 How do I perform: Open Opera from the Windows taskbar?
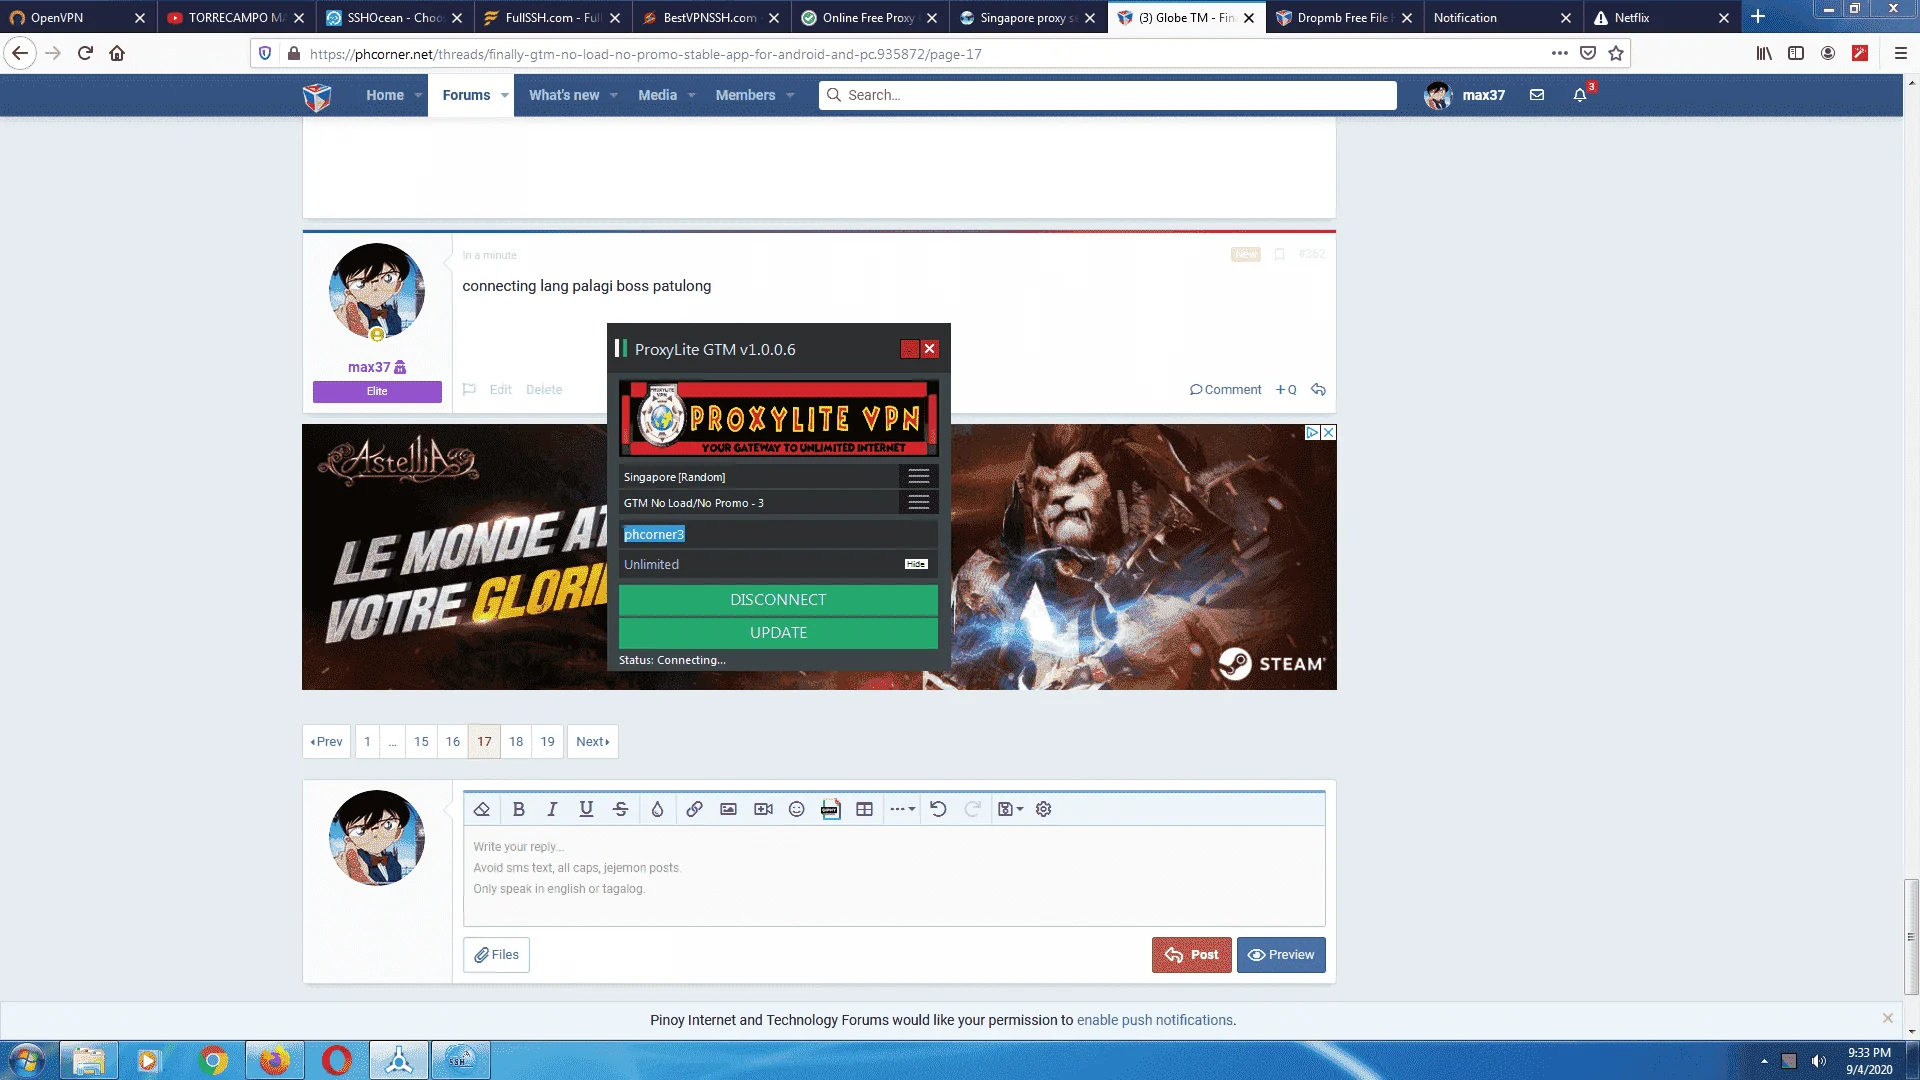[x=337, y=1060]
